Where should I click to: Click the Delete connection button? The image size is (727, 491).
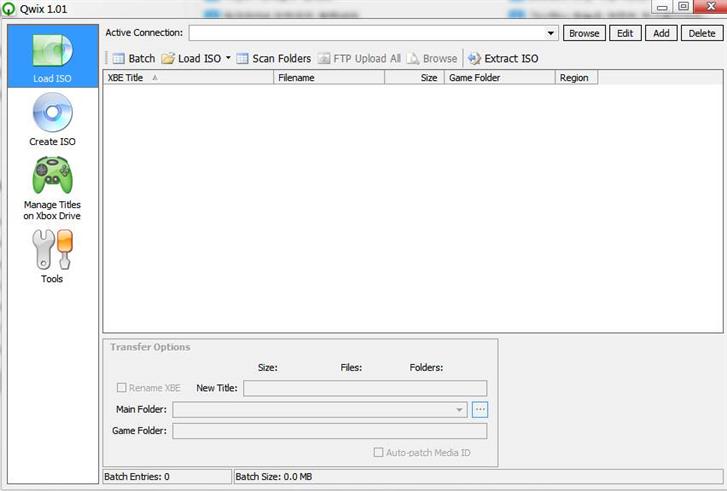701,33
